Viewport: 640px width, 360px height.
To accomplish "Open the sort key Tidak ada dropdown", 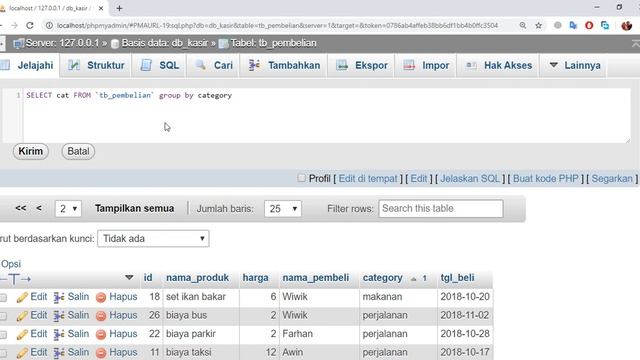I will (153, 238).
